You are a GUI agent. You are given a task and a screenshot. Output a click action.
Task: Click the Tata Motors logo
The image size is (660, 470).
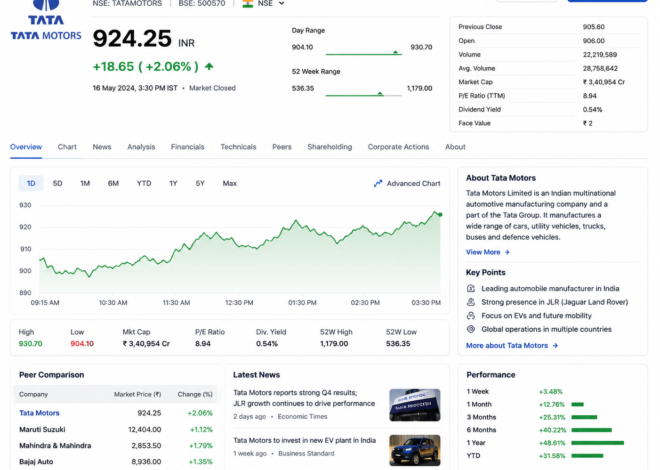[x=46, y=20]
